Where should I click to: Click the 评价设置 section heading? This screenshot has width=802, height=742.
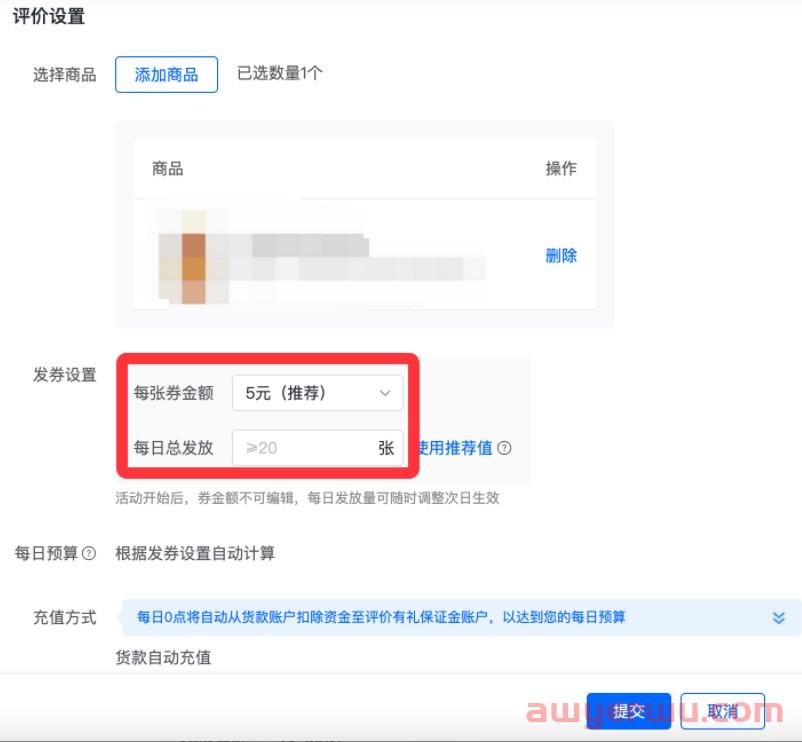48,17
